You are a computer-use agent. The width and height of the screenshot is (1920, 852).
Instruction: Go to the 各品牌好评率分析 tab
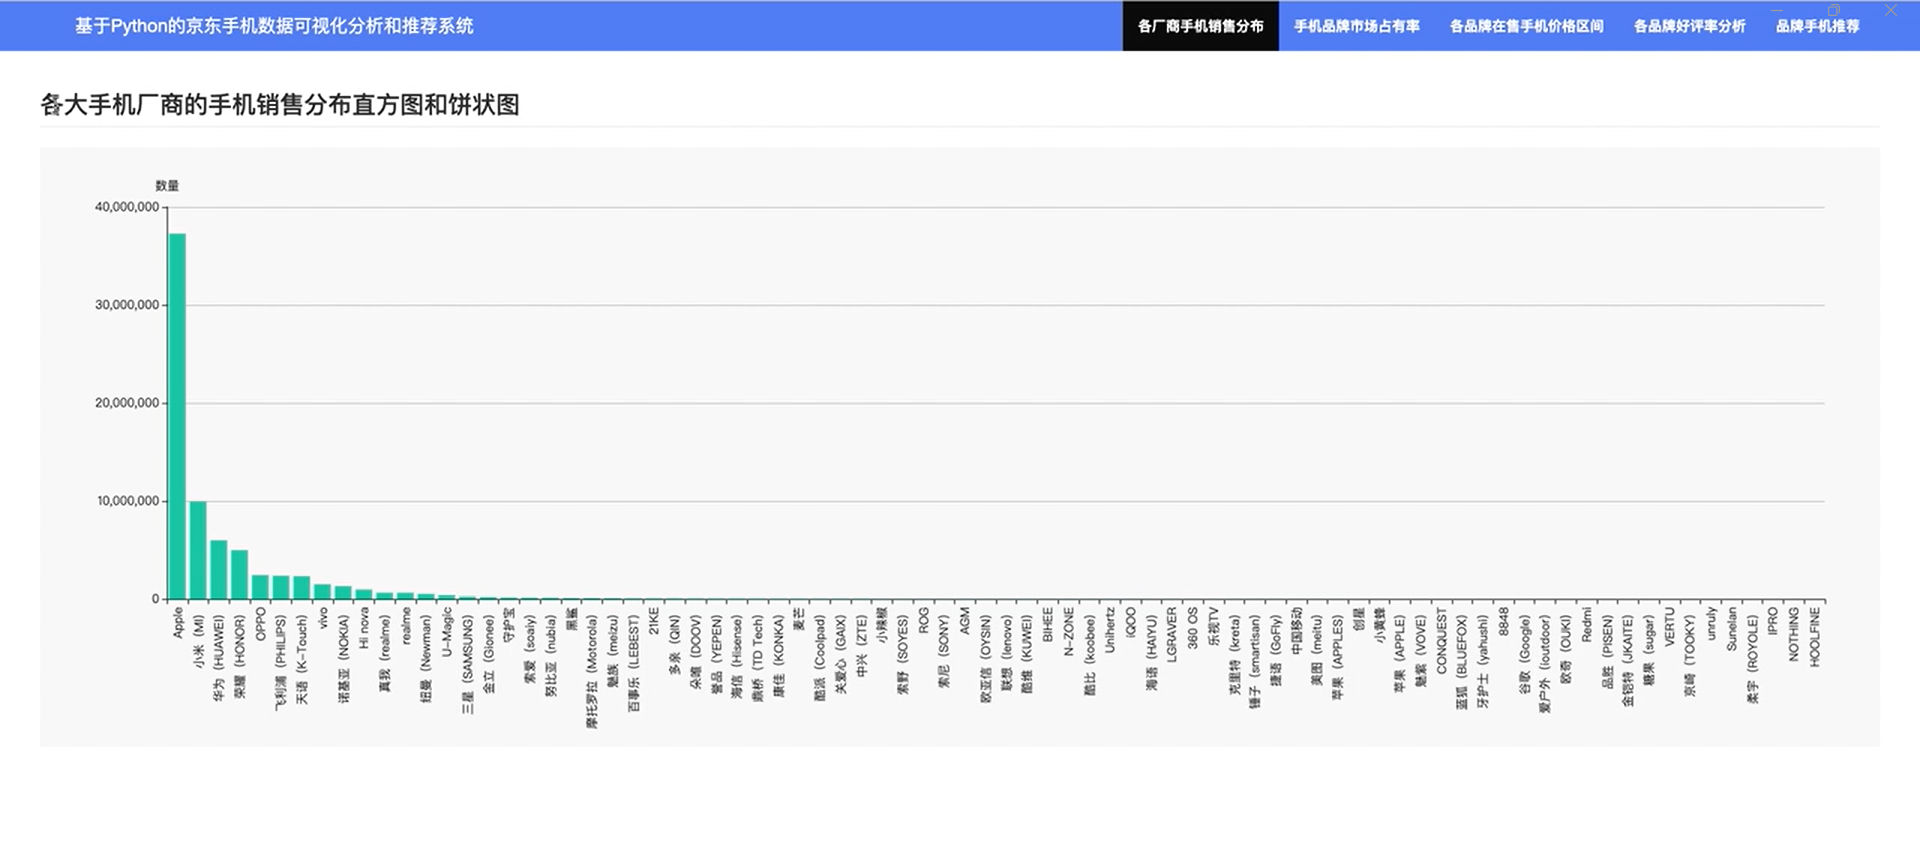click(x=1689, y=26)
